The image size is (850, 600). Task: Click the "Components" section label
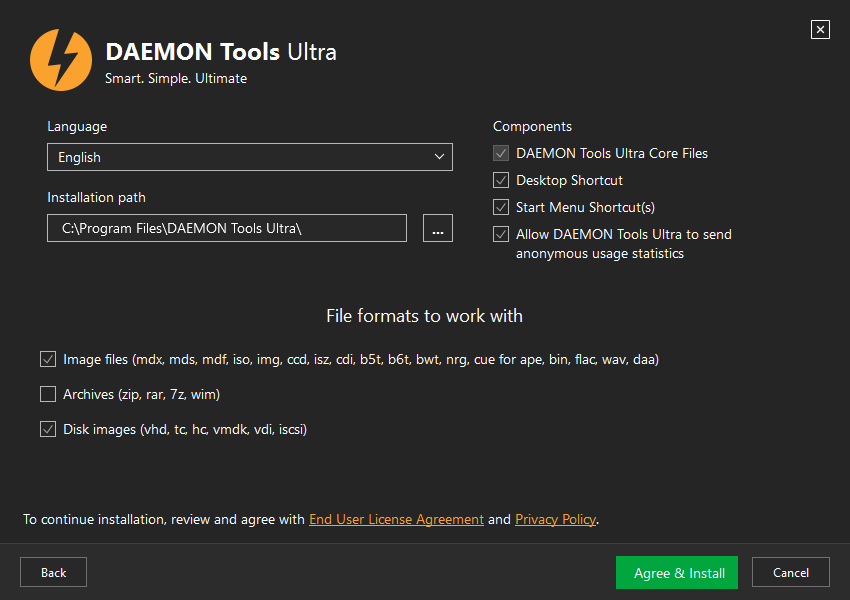(x=532, y=126)
